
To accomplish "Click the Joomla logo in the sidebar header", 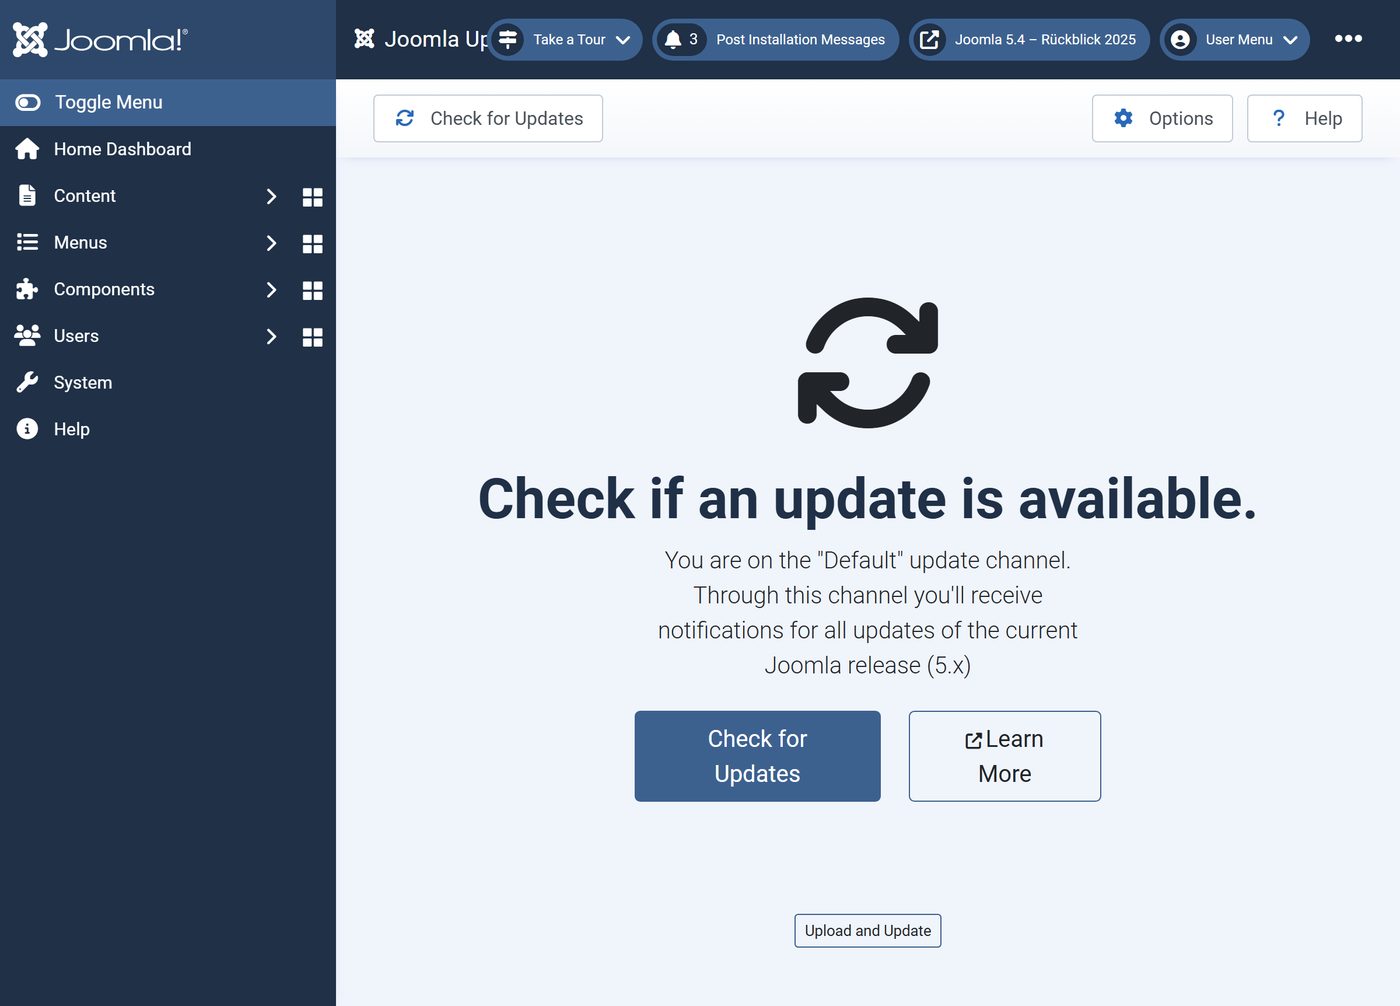I will click(x=100, y=40).
